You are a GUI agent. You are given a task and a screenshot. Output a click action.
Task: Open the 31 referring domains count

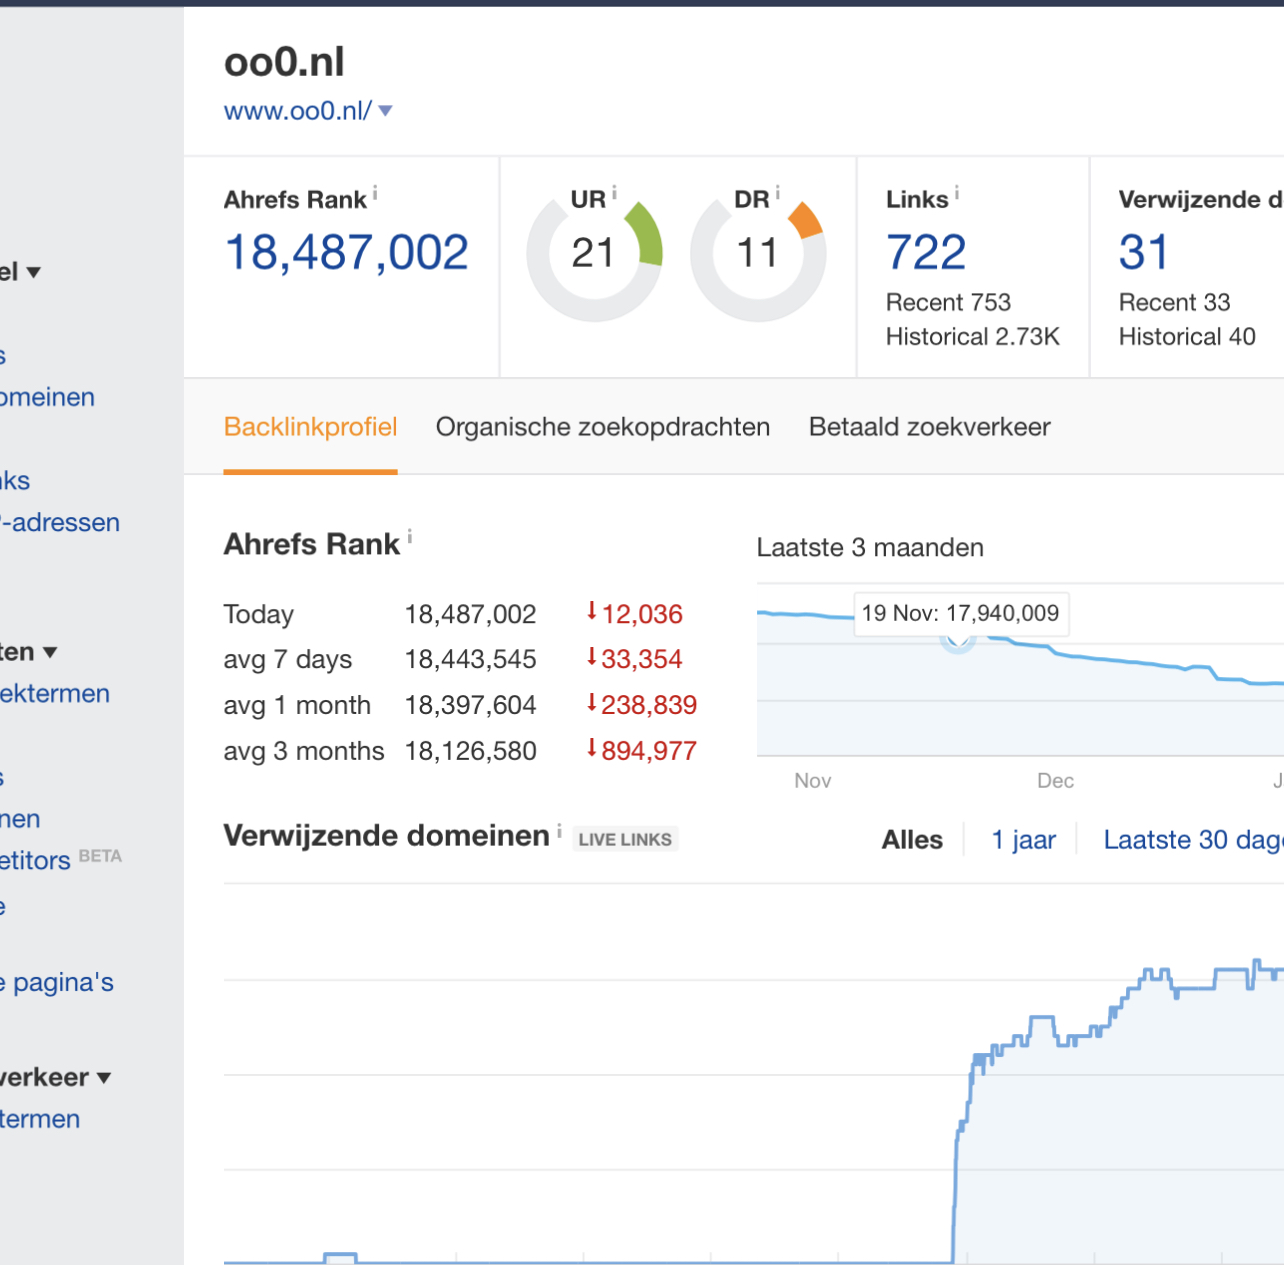(x=1144, y=252)
